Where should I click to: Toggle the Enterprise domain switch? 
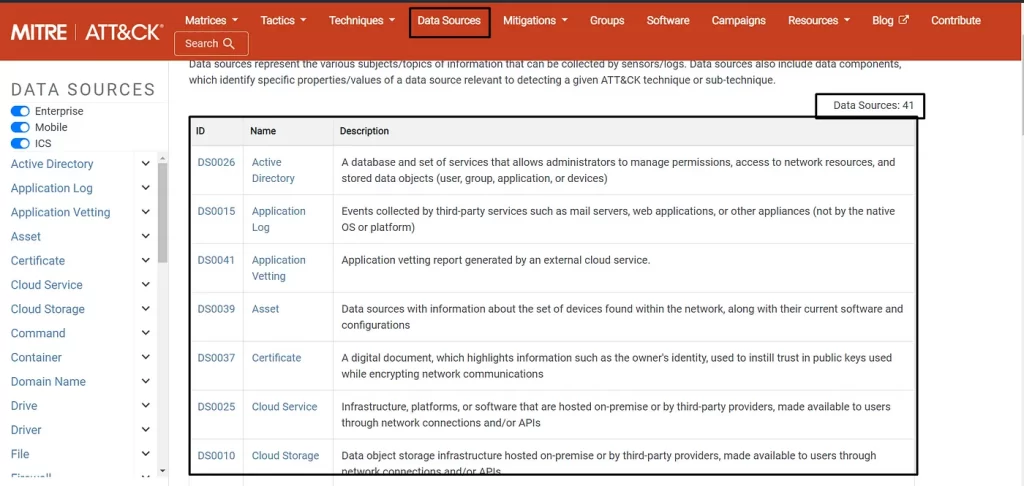(x=20, y=111)
